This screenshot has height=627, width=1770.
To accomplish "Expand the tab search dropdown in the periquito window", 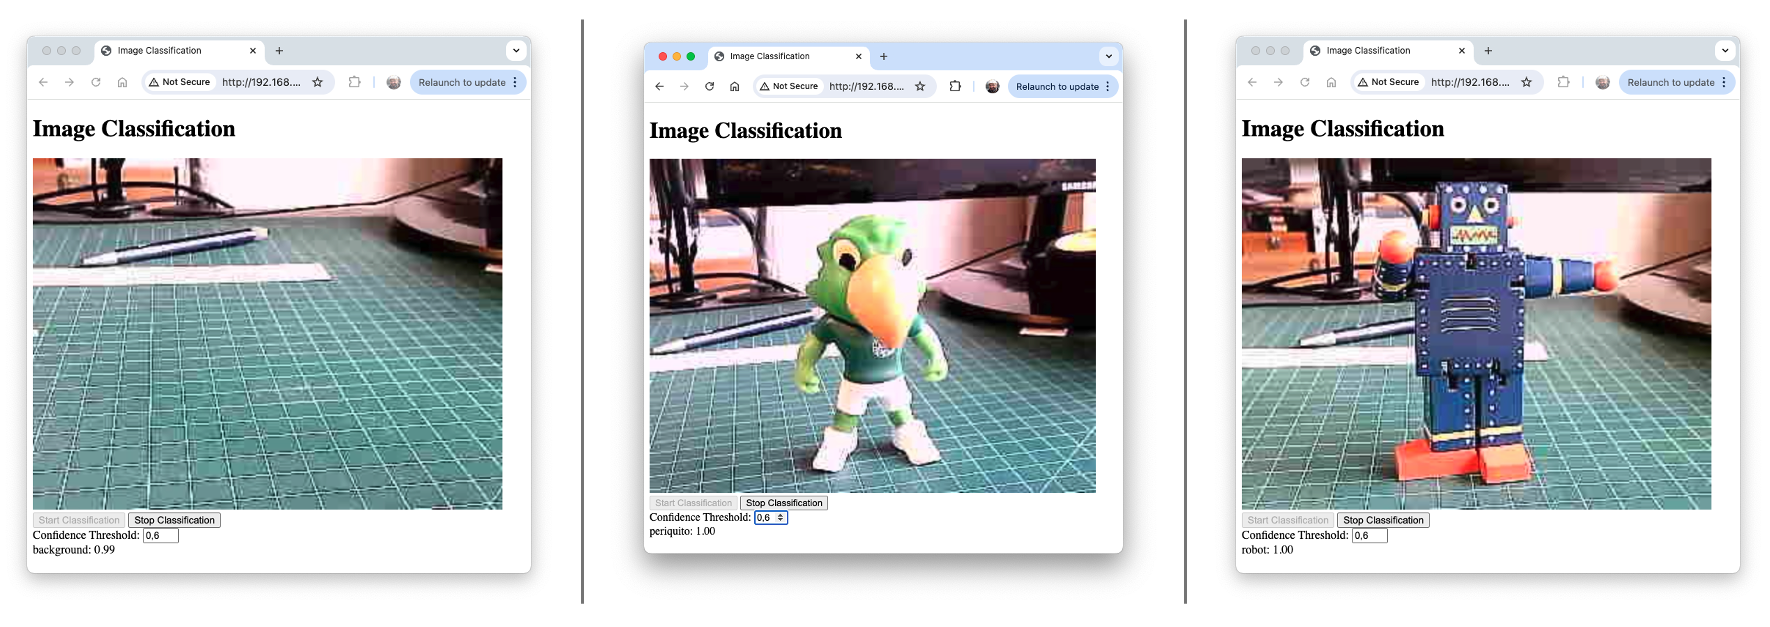I will (1108, 57).
